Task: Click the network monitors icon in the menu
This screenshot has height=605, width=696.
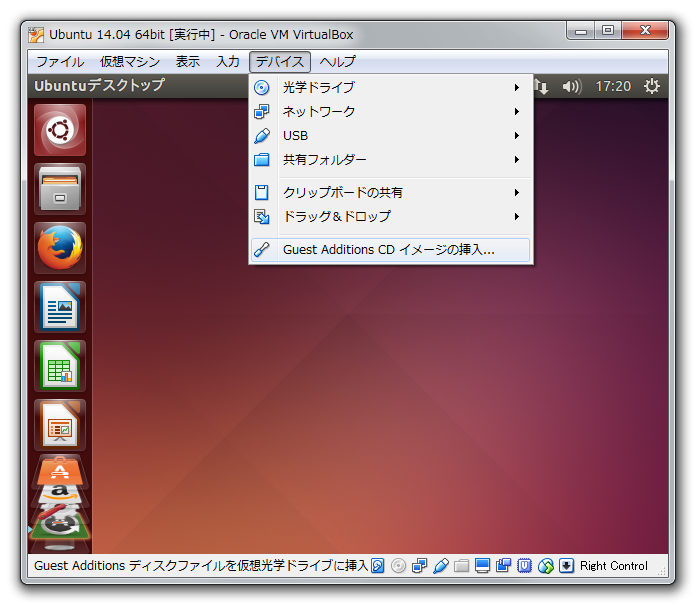Action: [x=261, y=111]
